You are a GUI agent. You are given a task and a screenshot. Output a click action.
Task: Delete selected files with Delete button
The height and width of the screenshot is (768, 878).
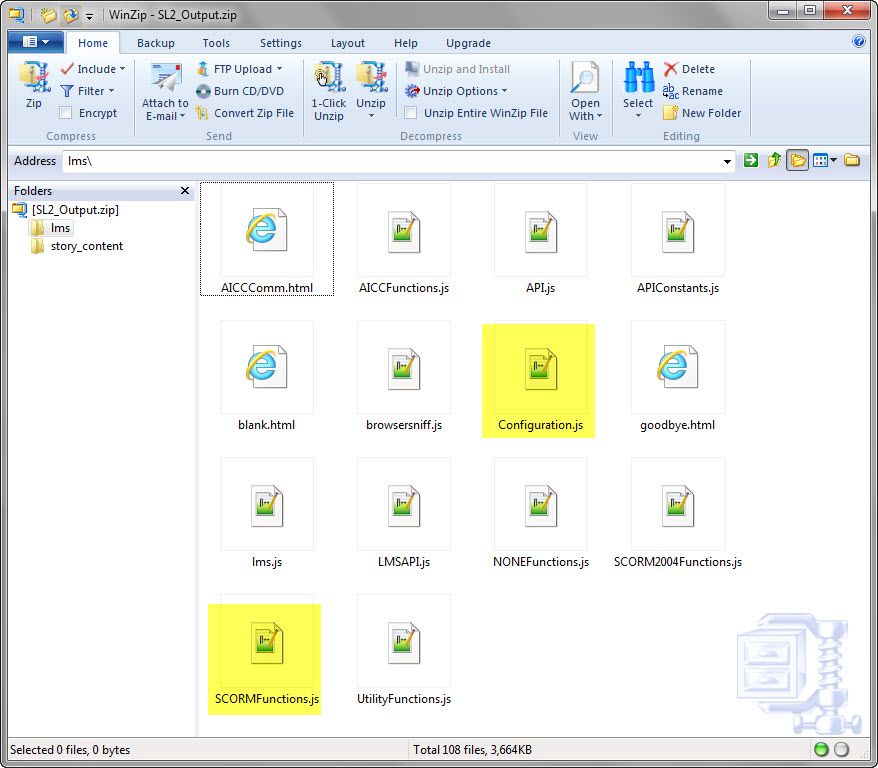[689, 69]
